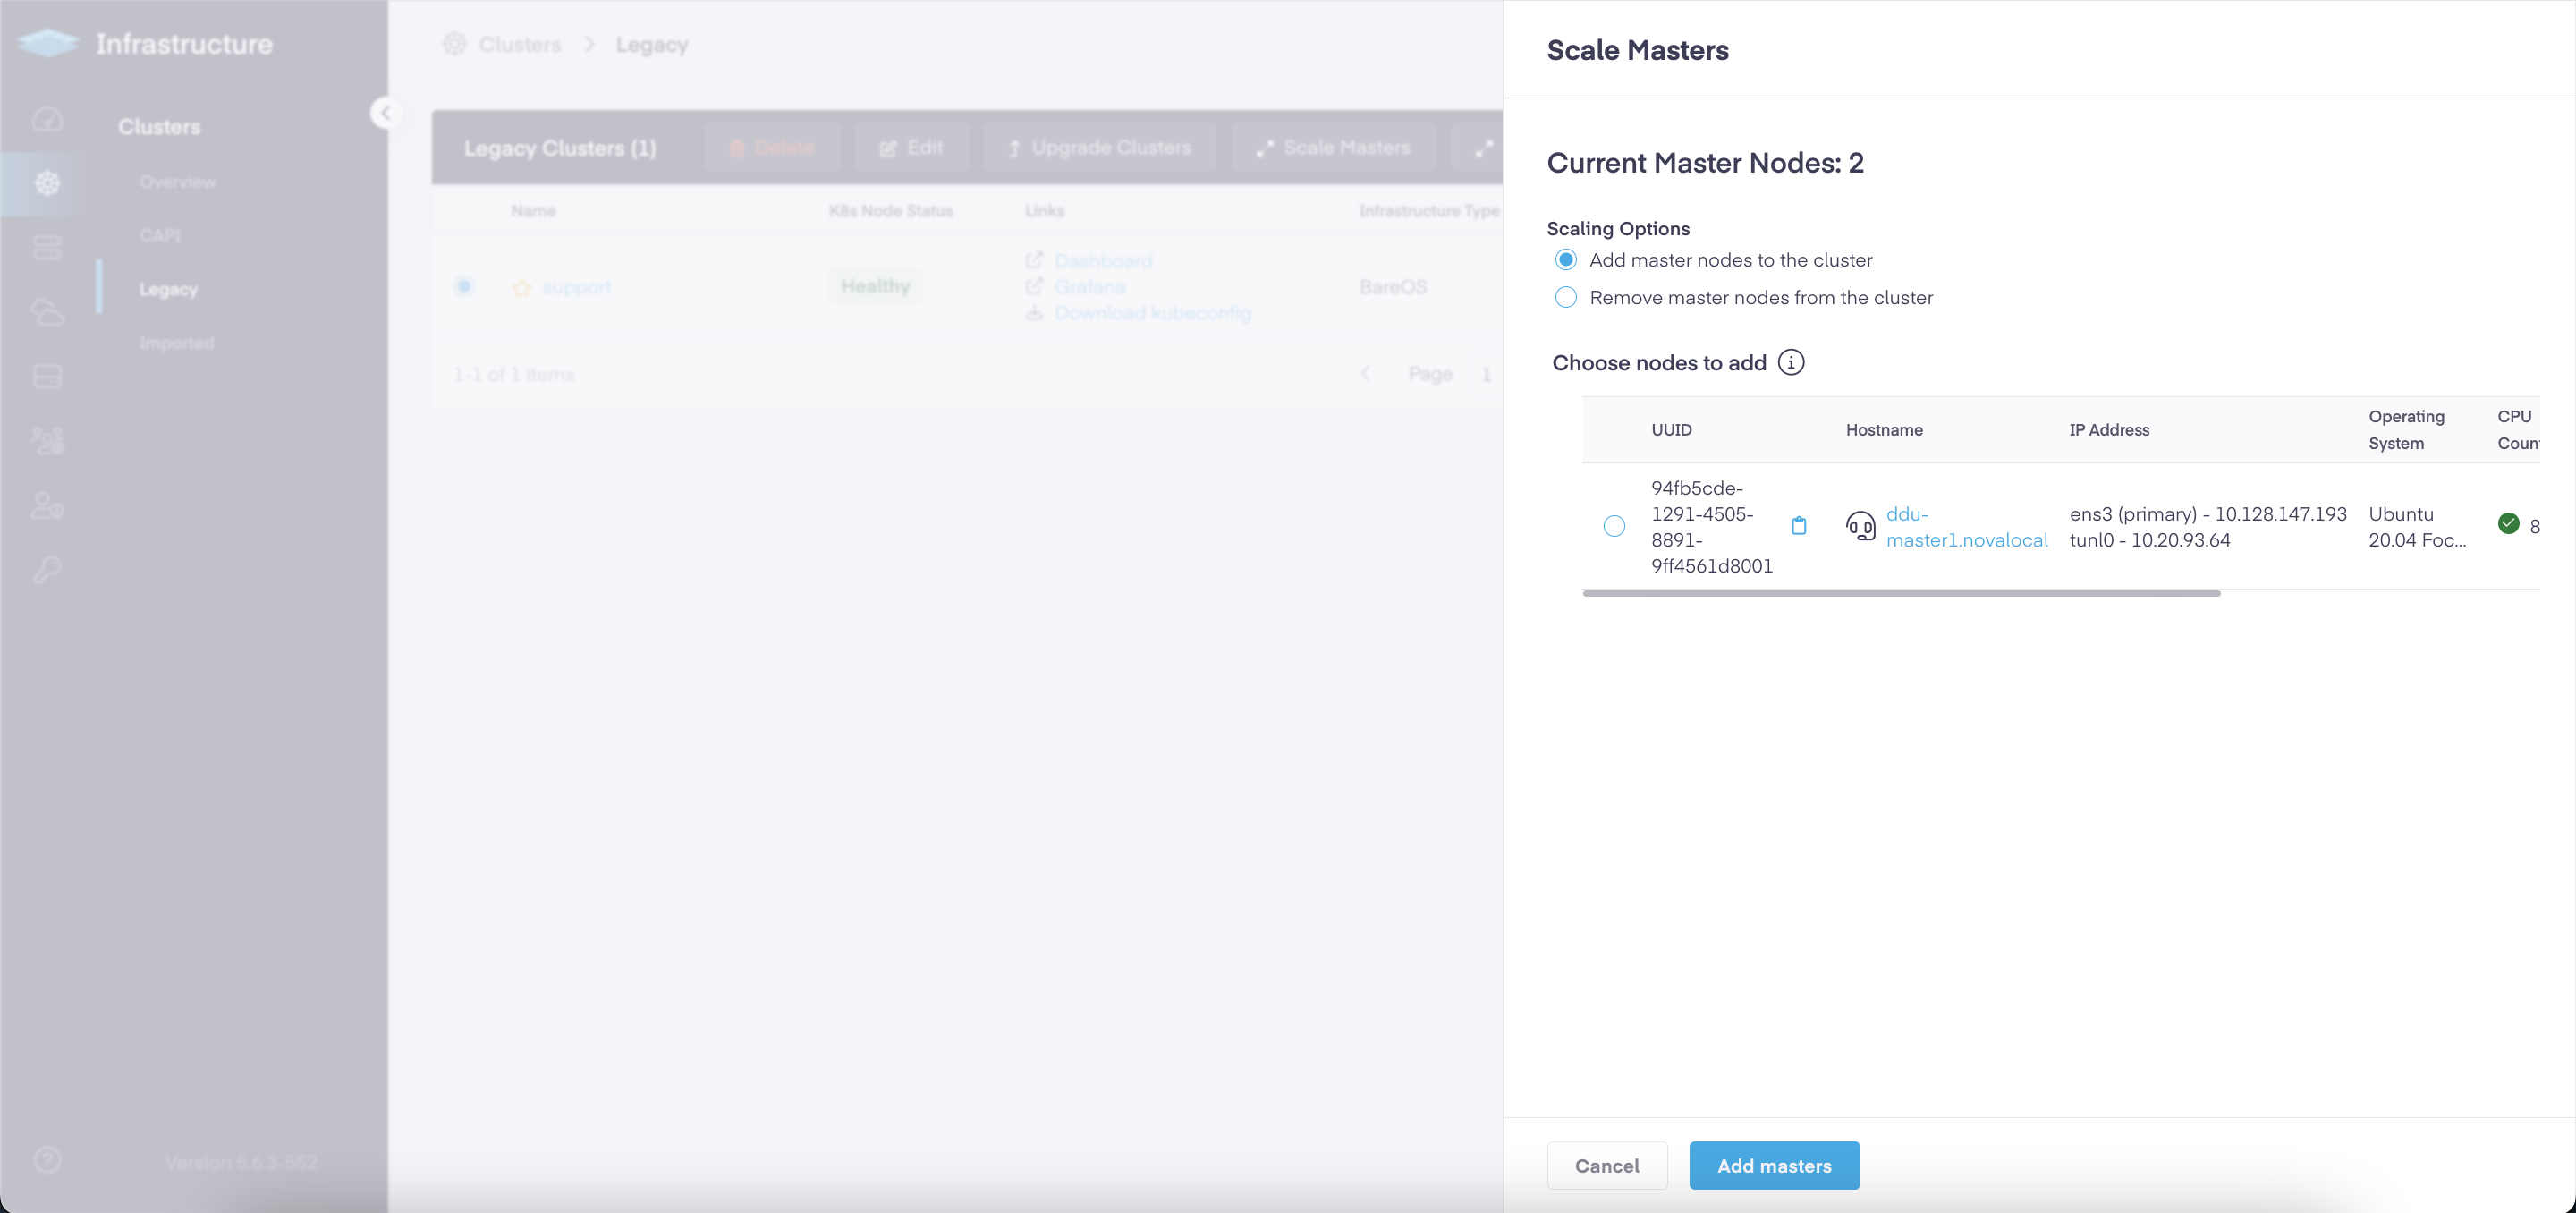
Task: Click the help question mark icon
Action: (x=47, y=1160)
